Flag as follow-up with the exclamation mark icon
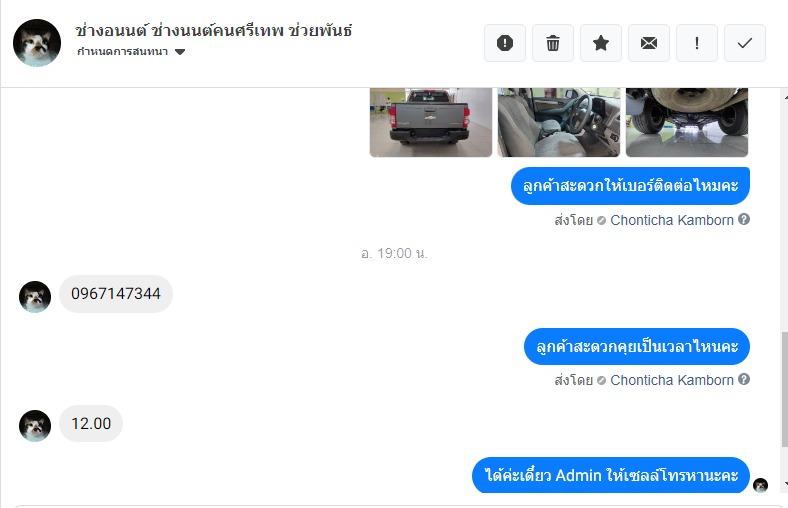 click(697, 43)
